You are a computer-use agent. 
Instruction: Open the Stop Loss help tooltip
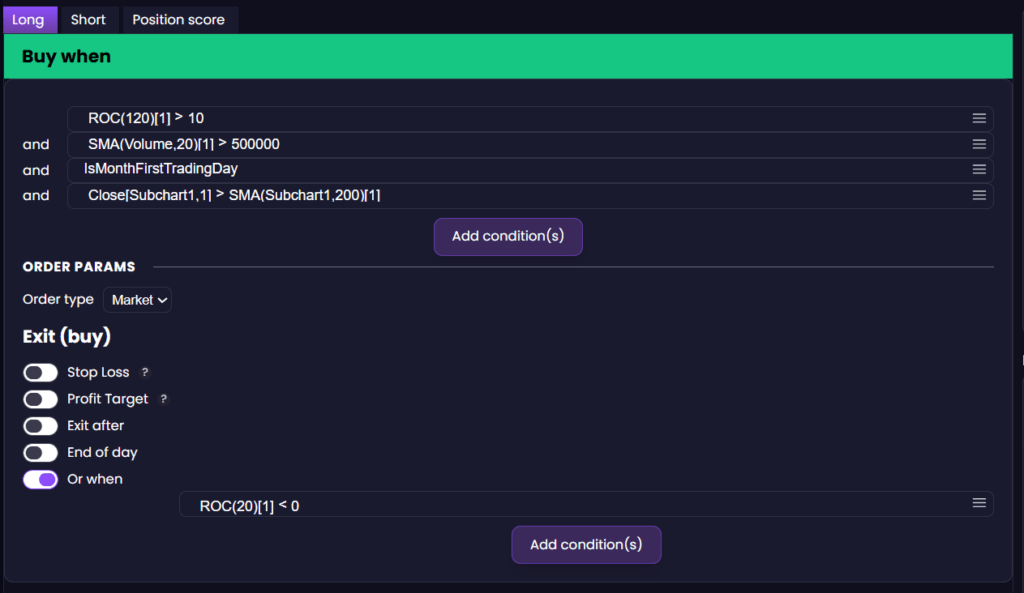tap(143, 372)
